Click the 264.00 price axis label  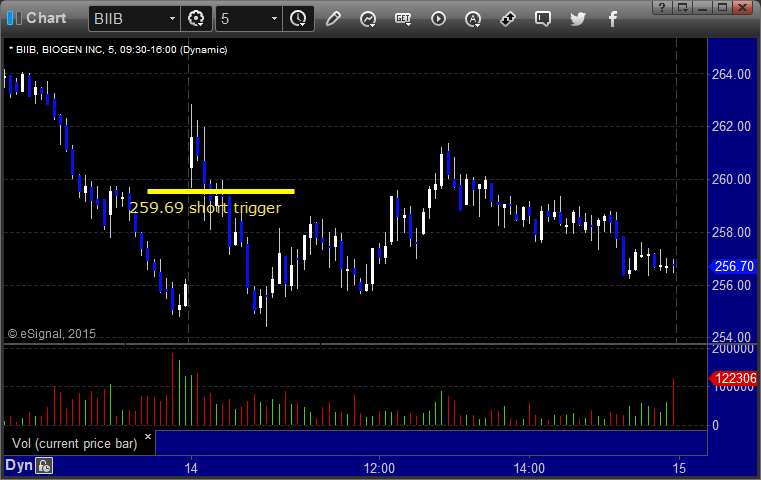731,74
